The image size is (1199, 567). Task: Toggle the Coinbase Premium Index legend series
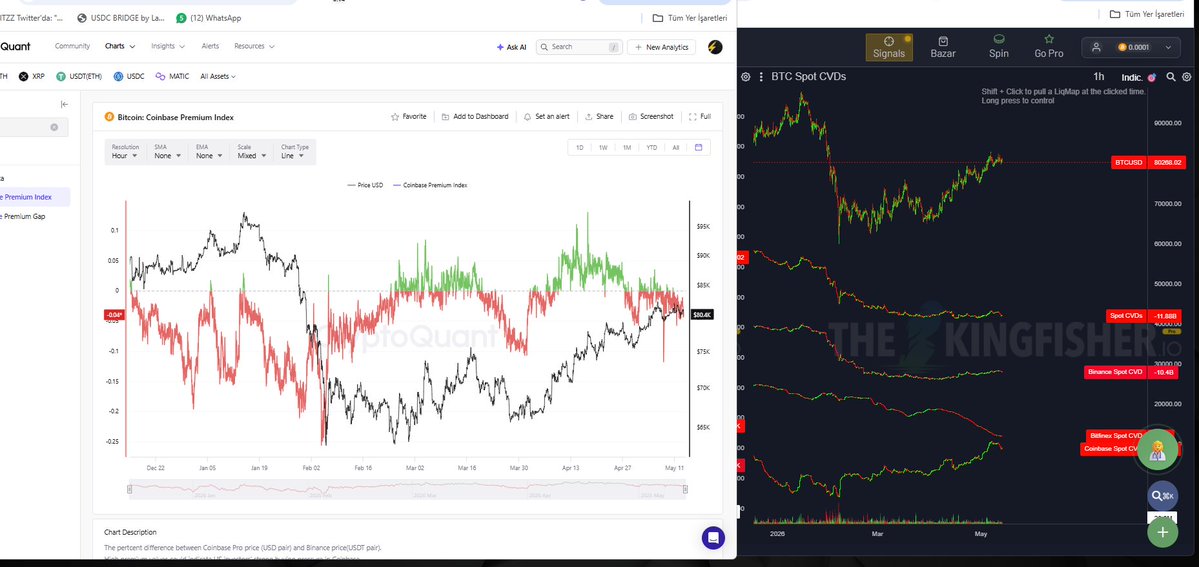[431, 185]
